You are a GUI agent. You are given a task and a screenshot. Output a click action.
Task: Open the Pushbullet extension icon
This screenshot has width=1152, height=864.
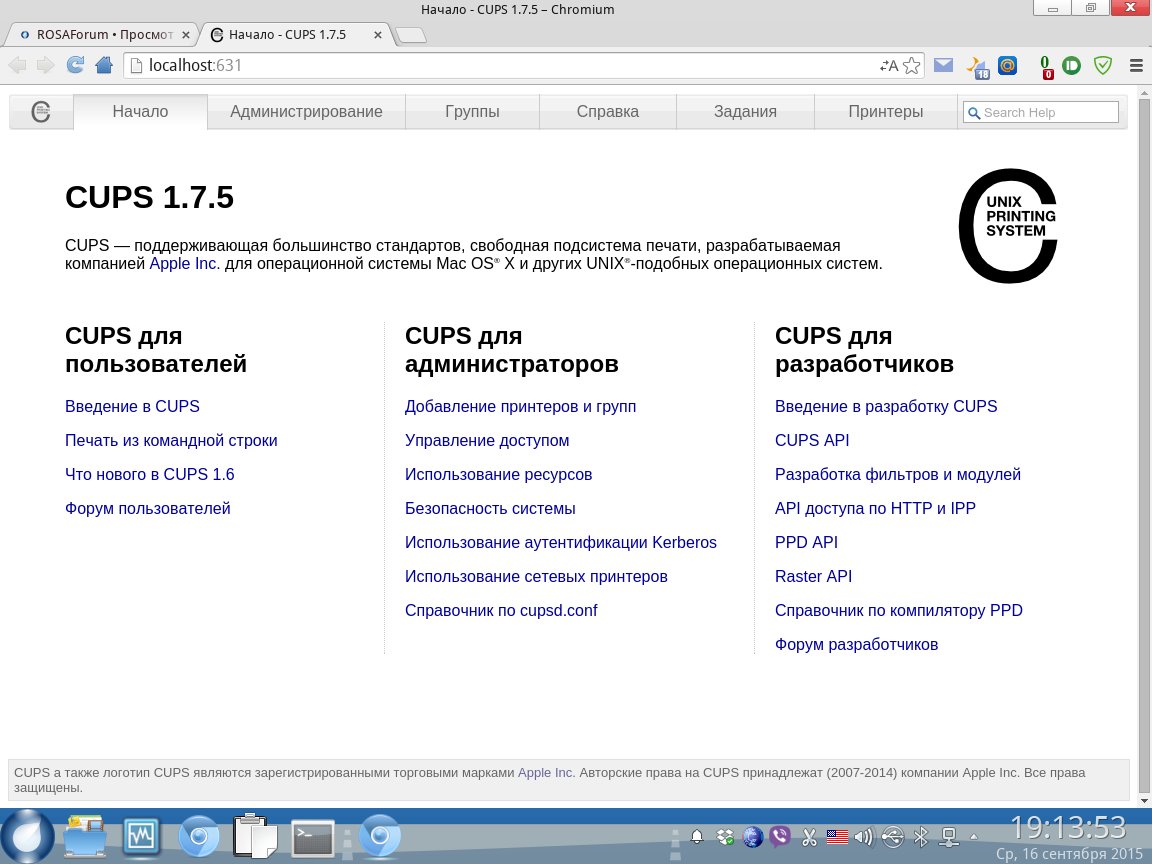click(x=1072, y=66)
